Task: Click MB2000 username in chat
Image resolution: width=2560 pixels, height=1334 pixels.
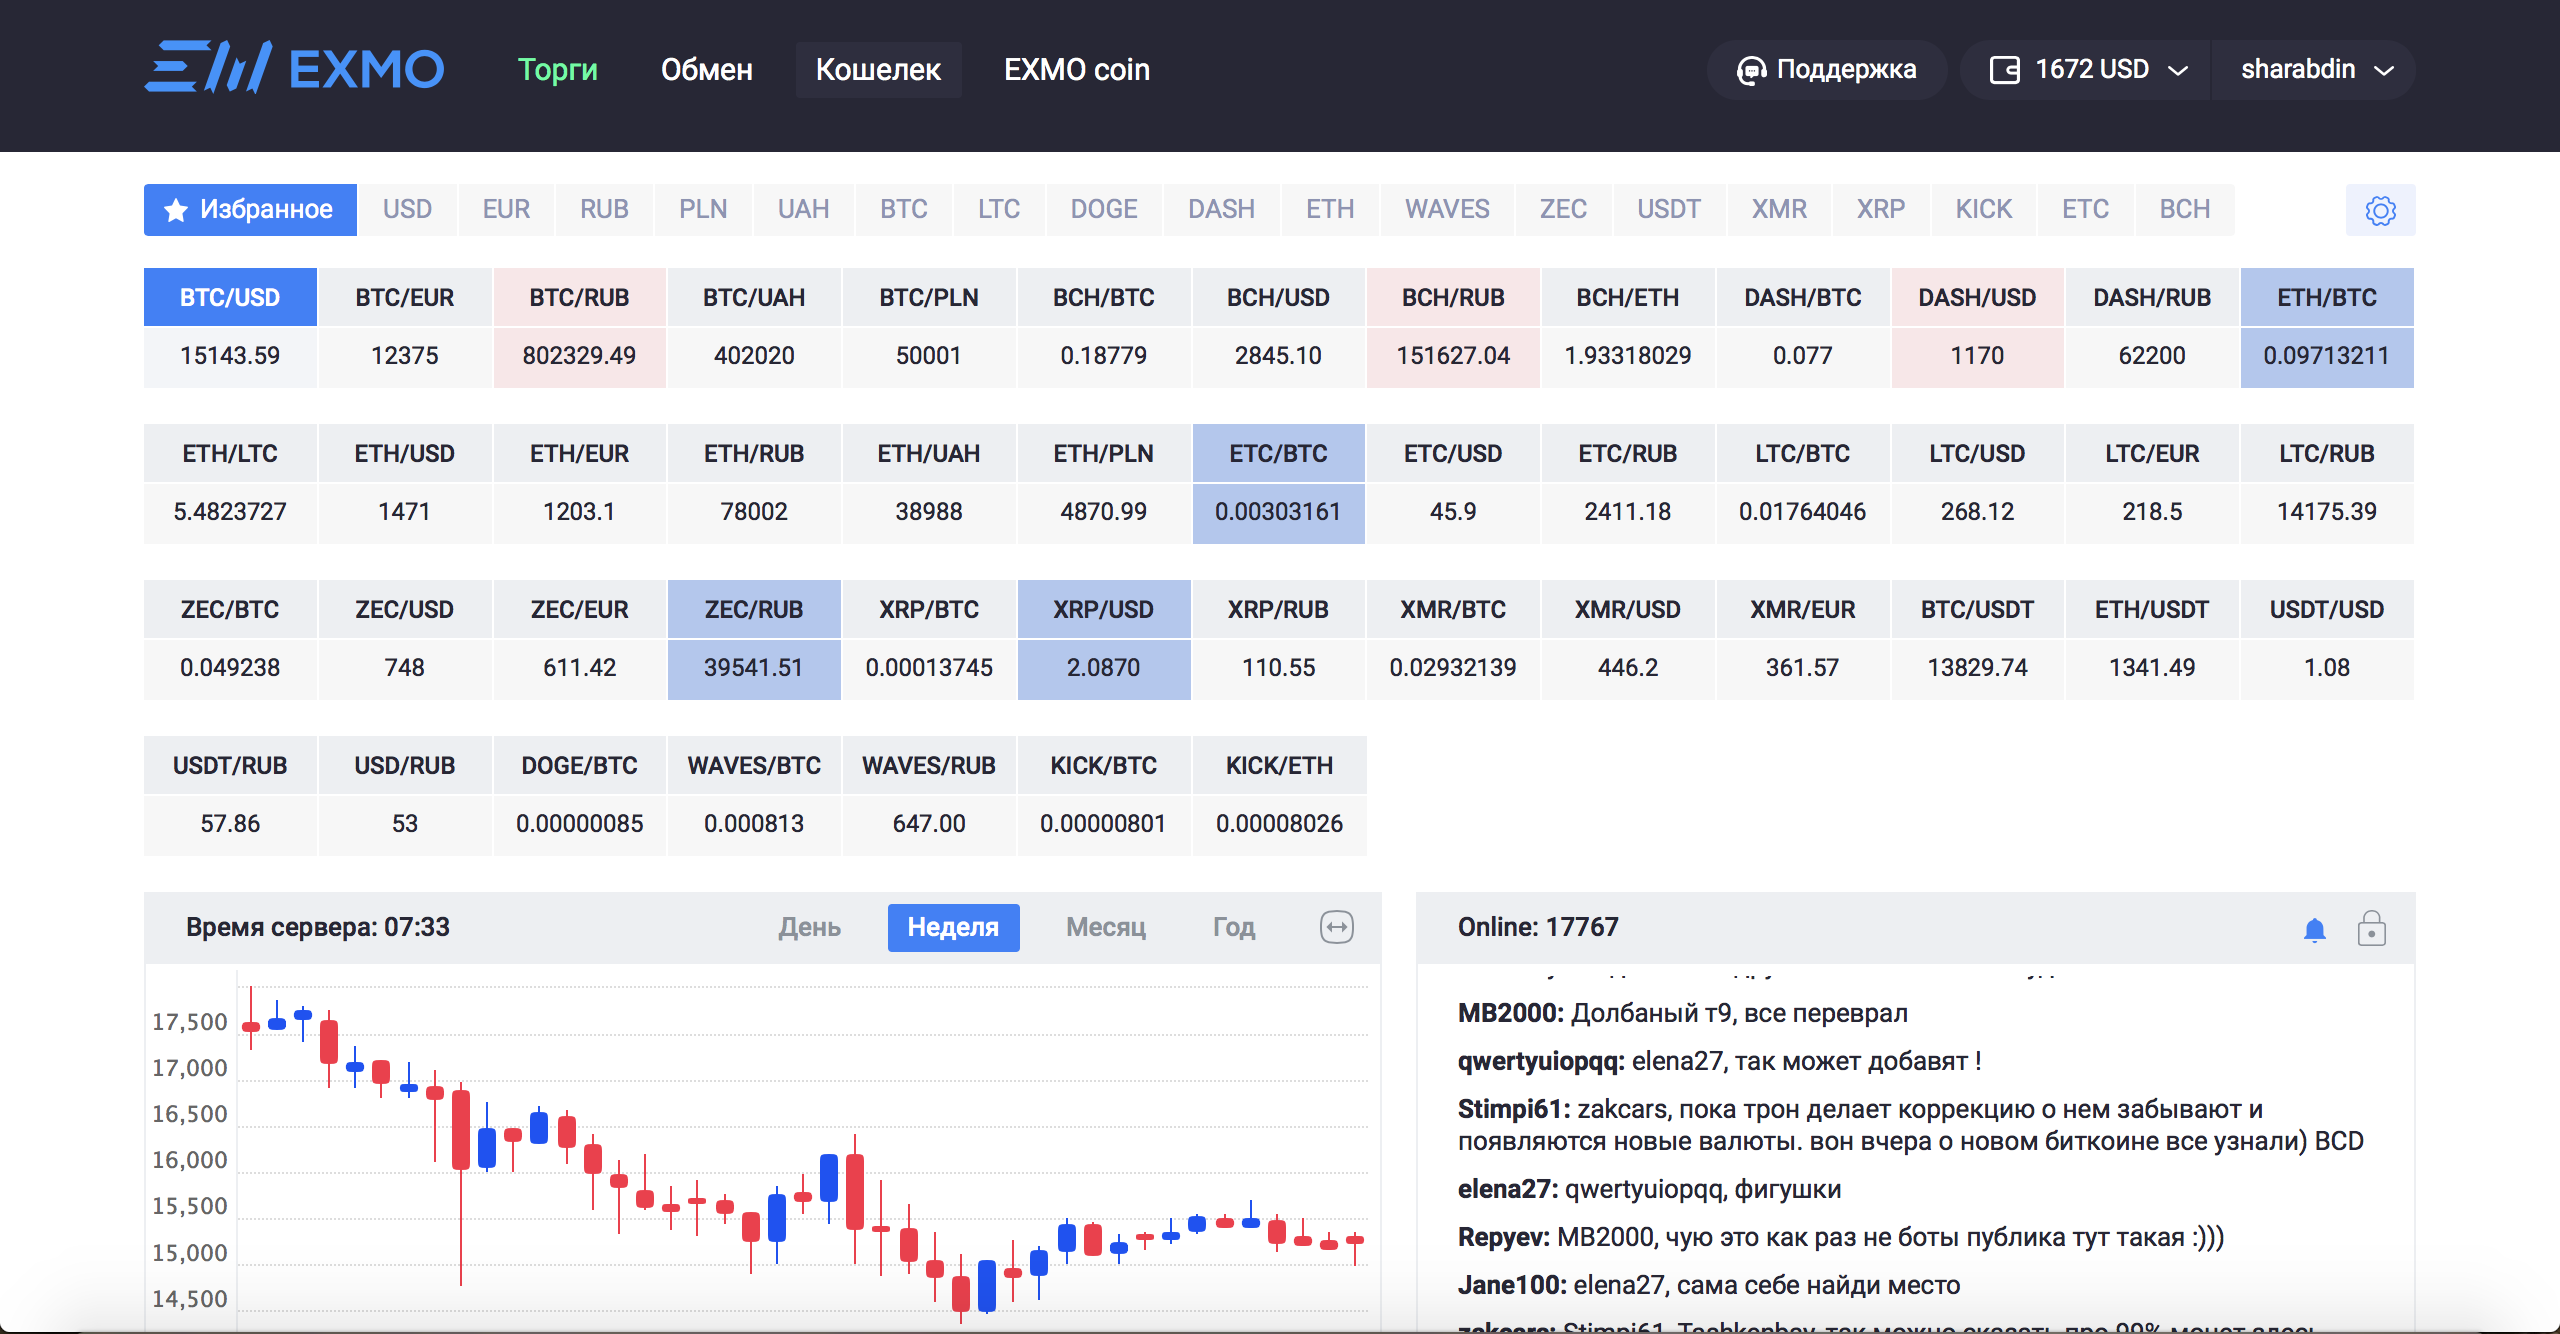Action: [1510, 1013]
